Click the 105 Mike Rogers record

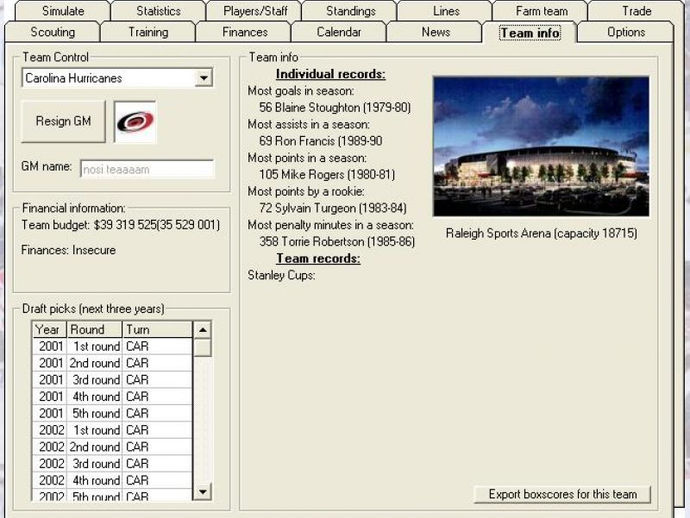[x=327, y=174]
